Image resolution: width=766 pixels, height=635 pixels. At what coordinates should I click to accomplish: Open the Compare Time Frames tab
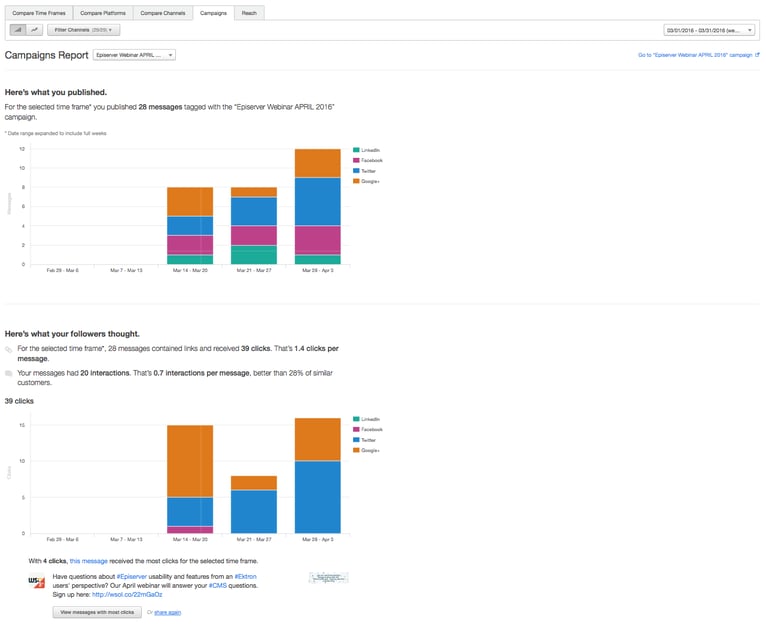point(39,13)
